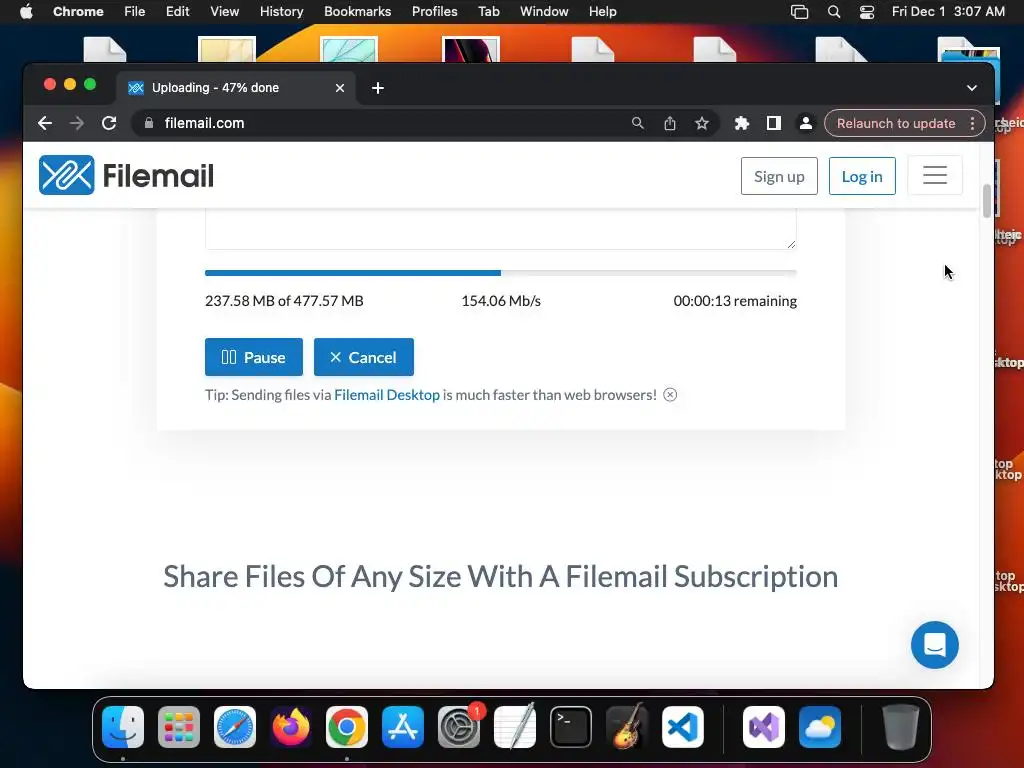Image resolution: width=1024 pixels, height=768 pixels.
Task: Open Terminal from the Dock
Action: pos(571,727)
